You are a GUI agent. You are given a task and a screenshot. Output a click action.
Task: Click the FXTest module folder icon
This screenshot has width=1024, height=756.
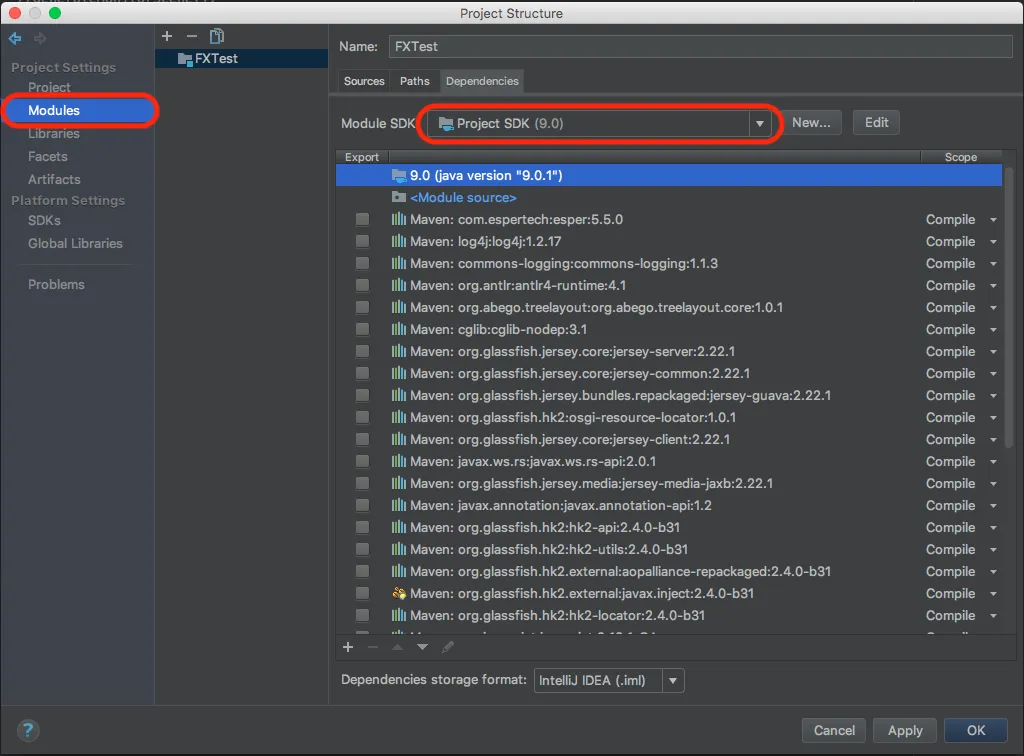(x=185, y=59)
